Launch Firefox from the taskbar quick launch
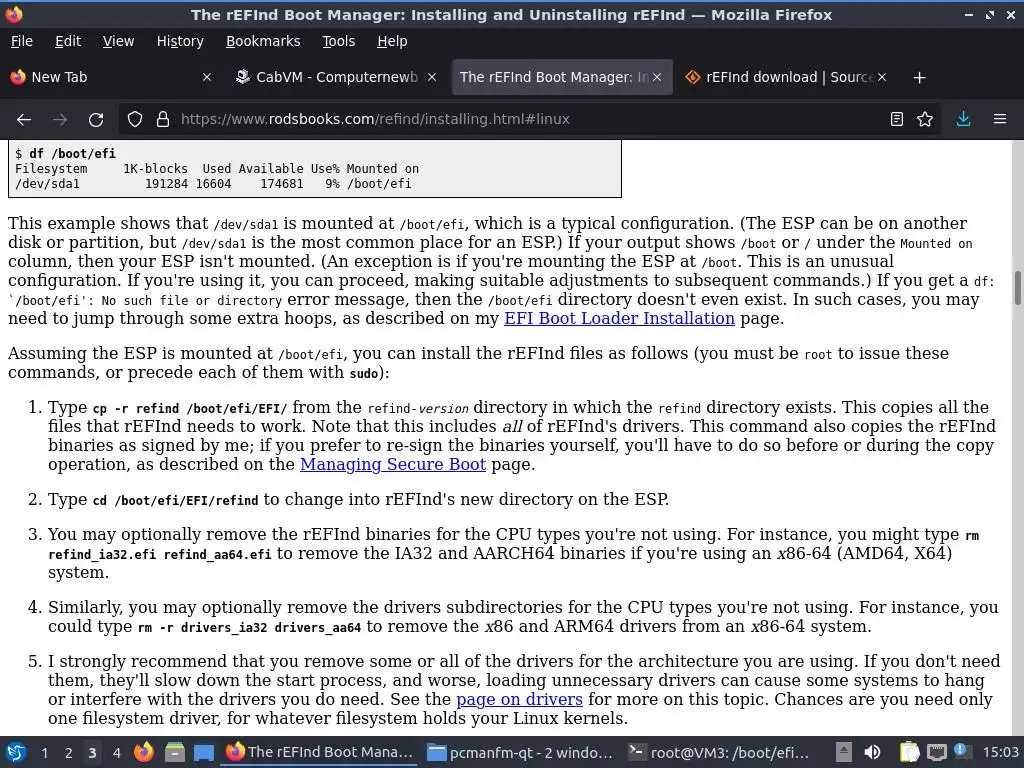 (144, 752)
